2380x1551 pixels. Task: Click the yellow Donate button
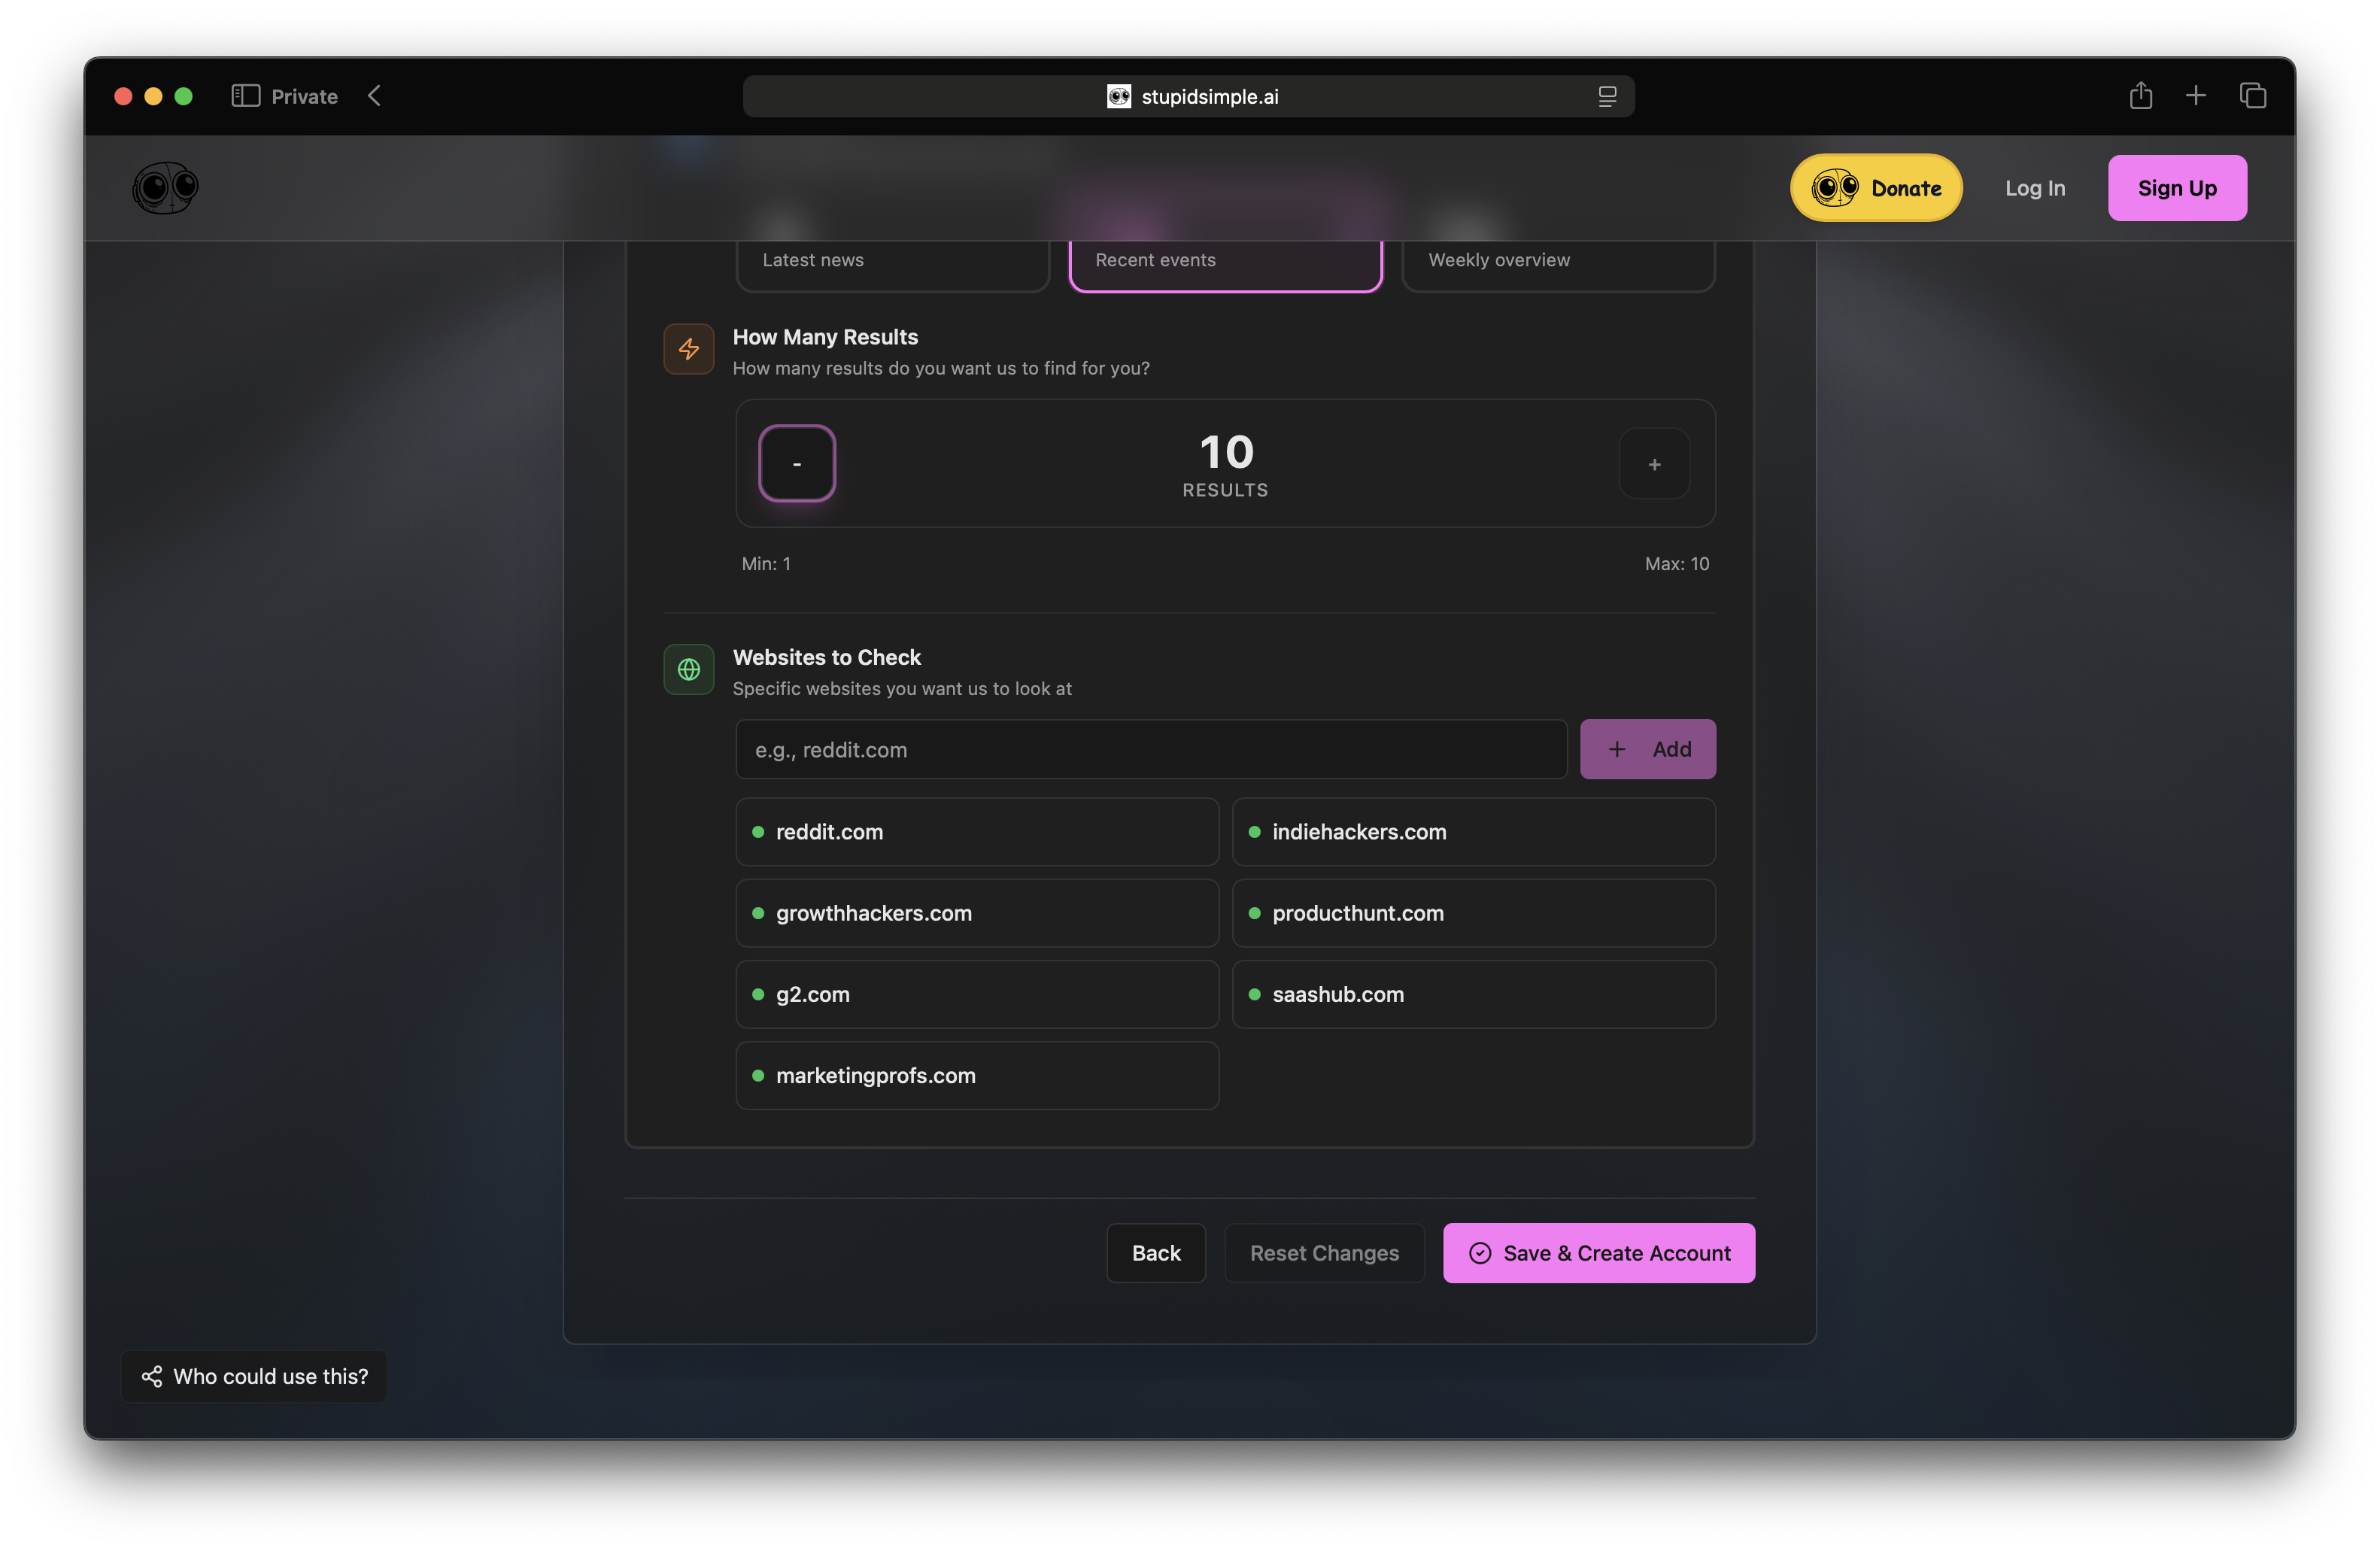pos(1875,188)
